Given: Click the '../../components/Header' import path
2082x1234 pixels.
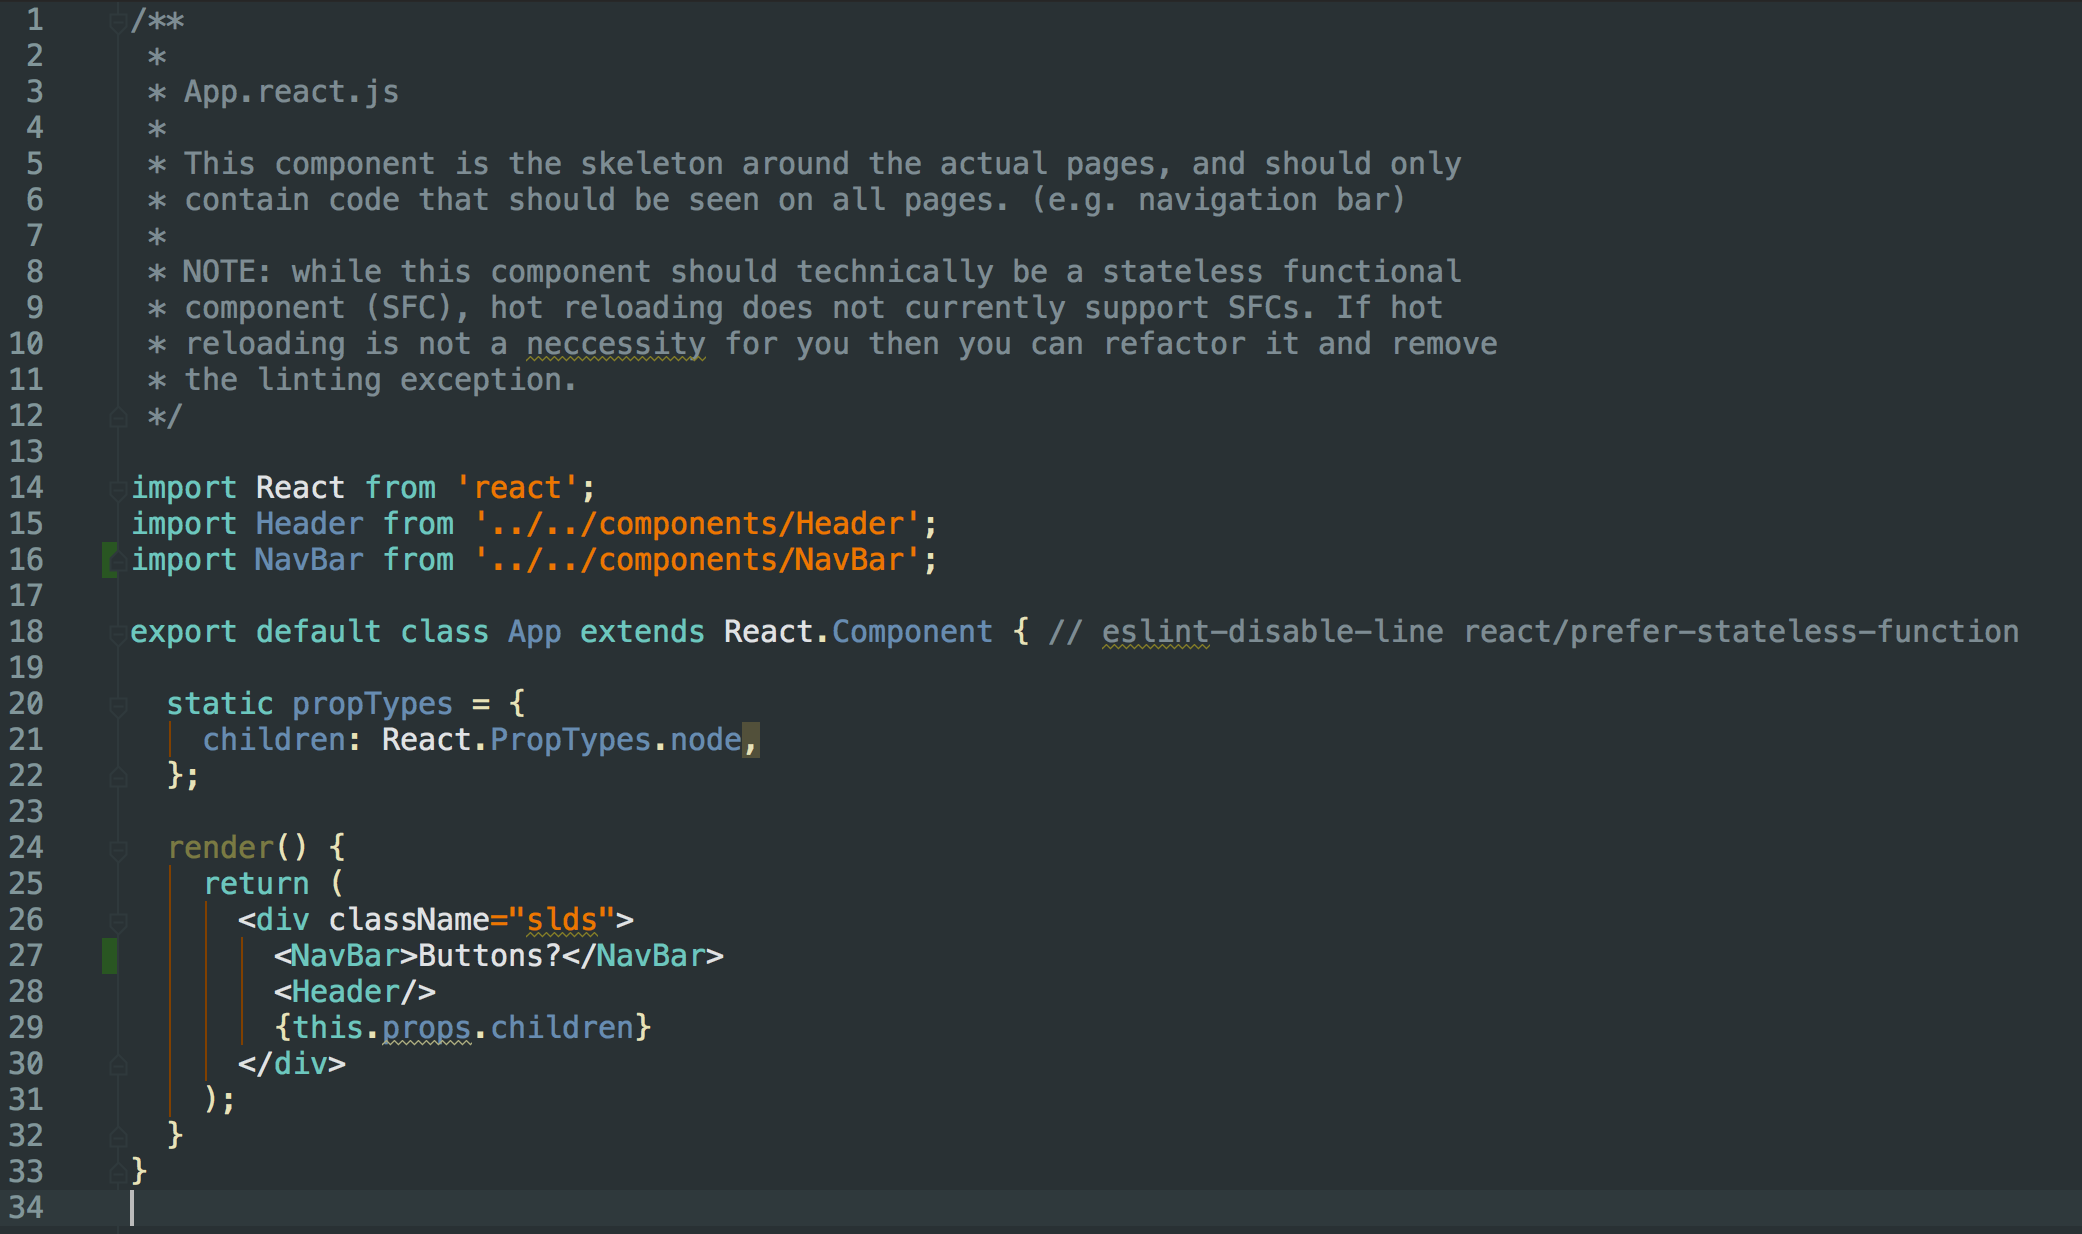Looking at the screenshot, I should 696,524.
